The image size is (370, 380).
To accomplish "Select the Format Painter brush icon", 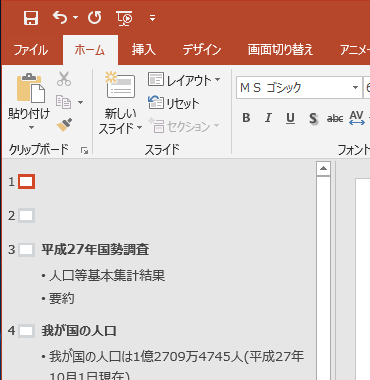I will click(x=64, y=125).
